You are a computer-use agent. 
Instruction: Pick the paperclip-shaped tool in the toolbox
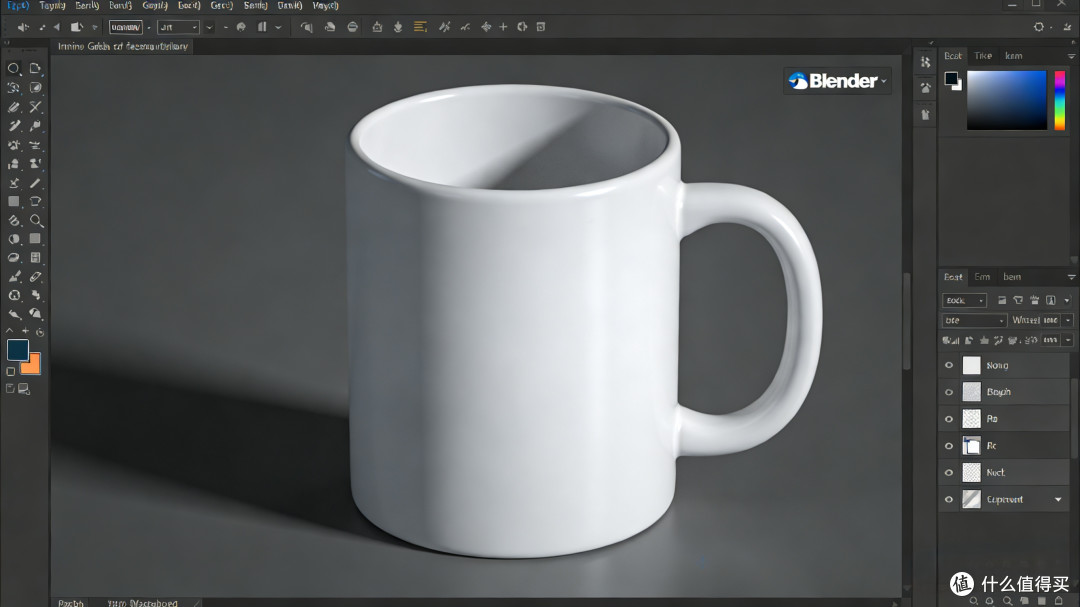tap(36, 276)
